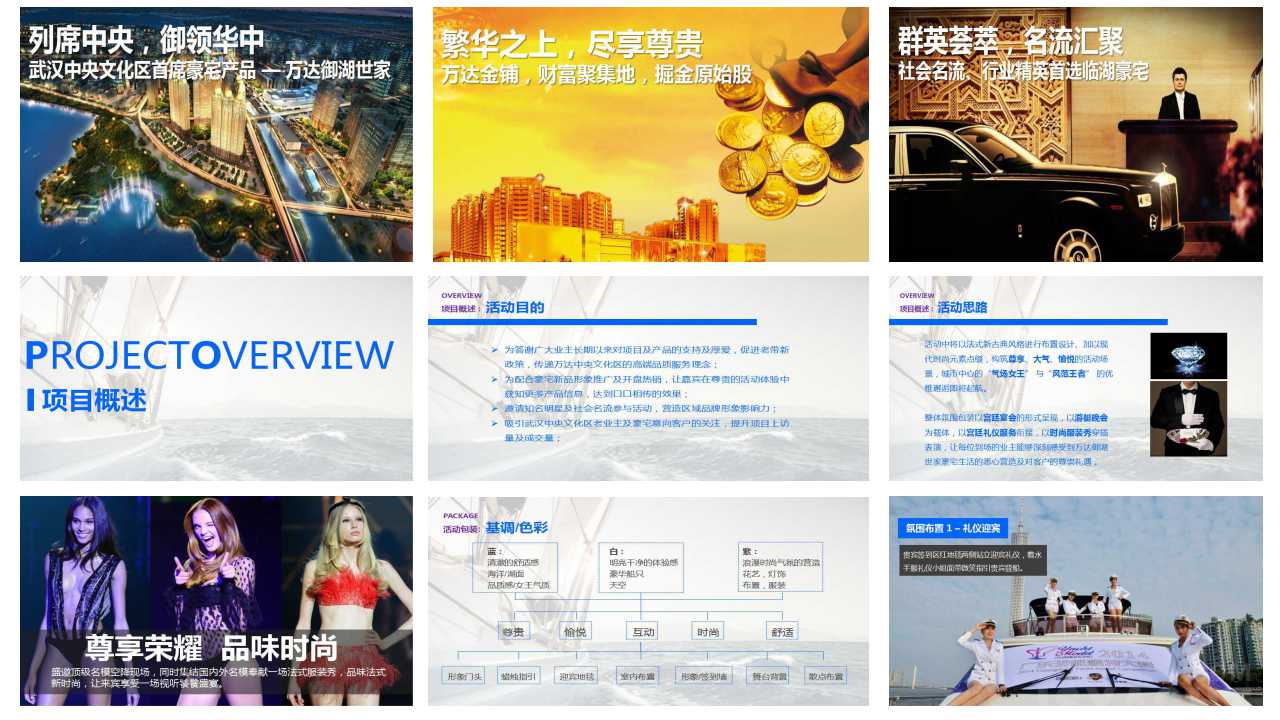Select the 活动目的 slide thumbnail
Viewport: 1280px width, 720px height.
coord(648,378)
